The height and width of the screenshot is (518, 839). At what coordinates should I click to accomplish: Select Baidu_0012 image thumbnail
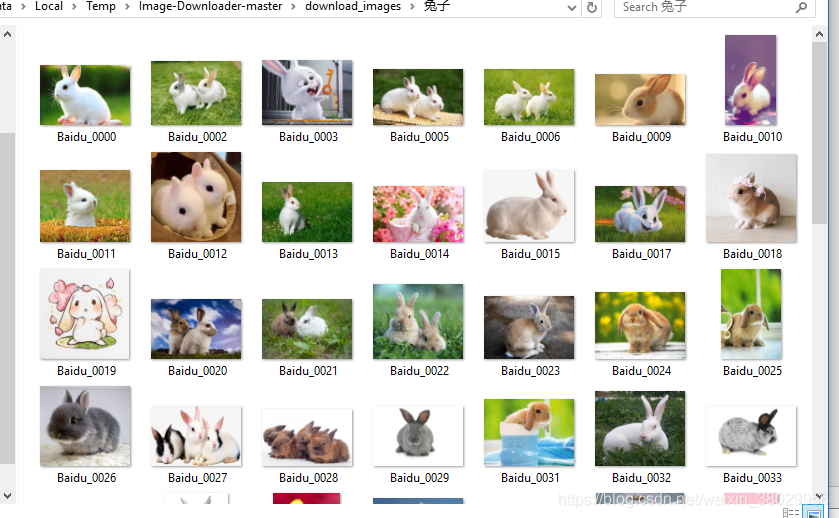196,197
